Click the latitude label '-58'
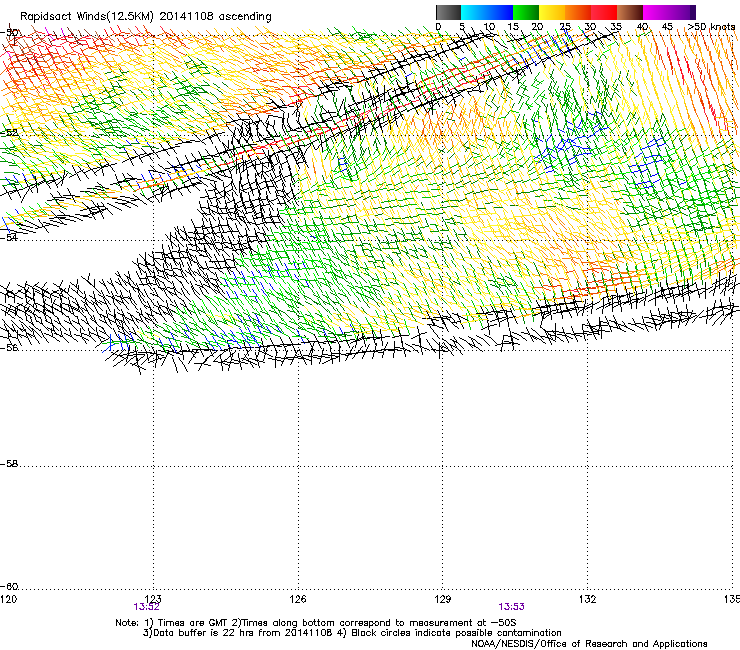Image resolution: width=740 pixels, height=650 pixels. tap(9, 464)
